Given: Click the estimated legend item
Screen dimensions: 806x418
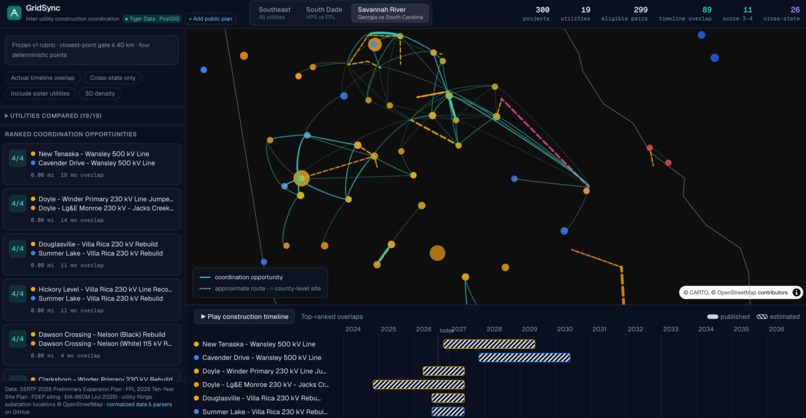Looking at the screenshot, I should [778, 317].
